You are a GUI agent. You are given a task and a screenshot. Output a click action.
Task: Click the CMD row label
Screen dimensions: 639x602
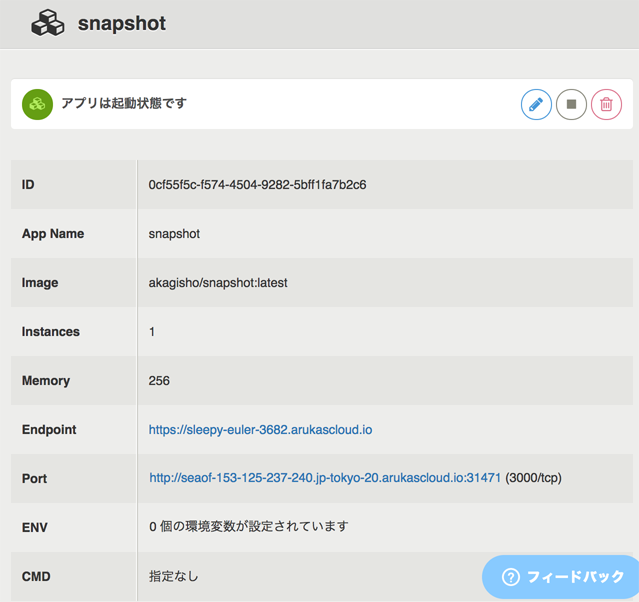(36, 576)
